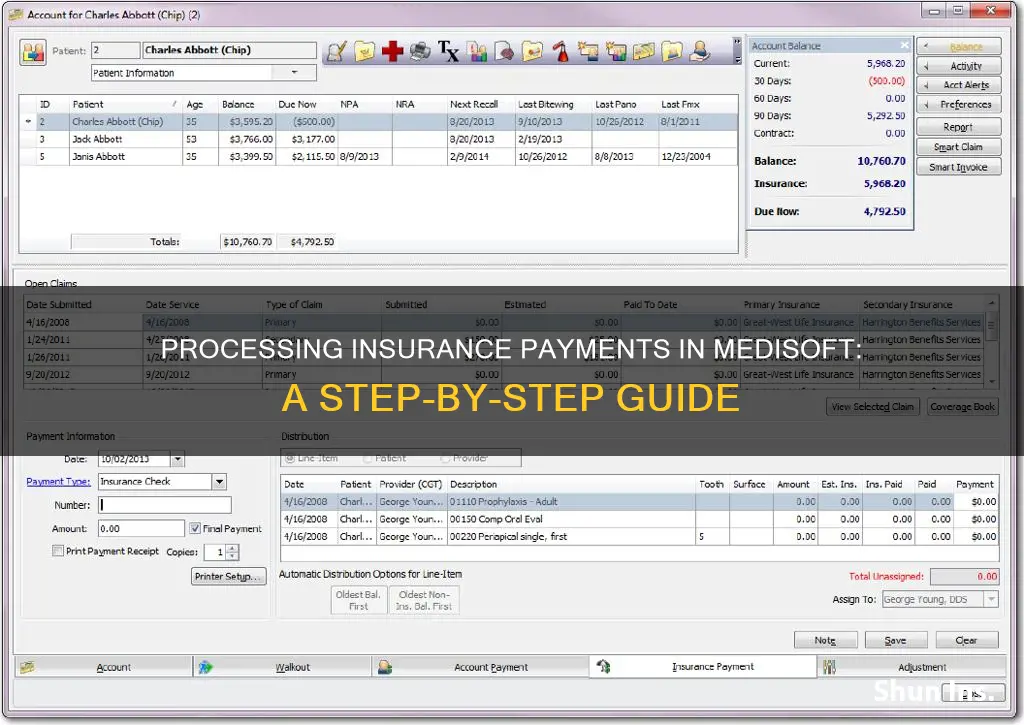Click the Clear button
The width and height of the screenshot is (1024, 725).
[x=967, y=640]
